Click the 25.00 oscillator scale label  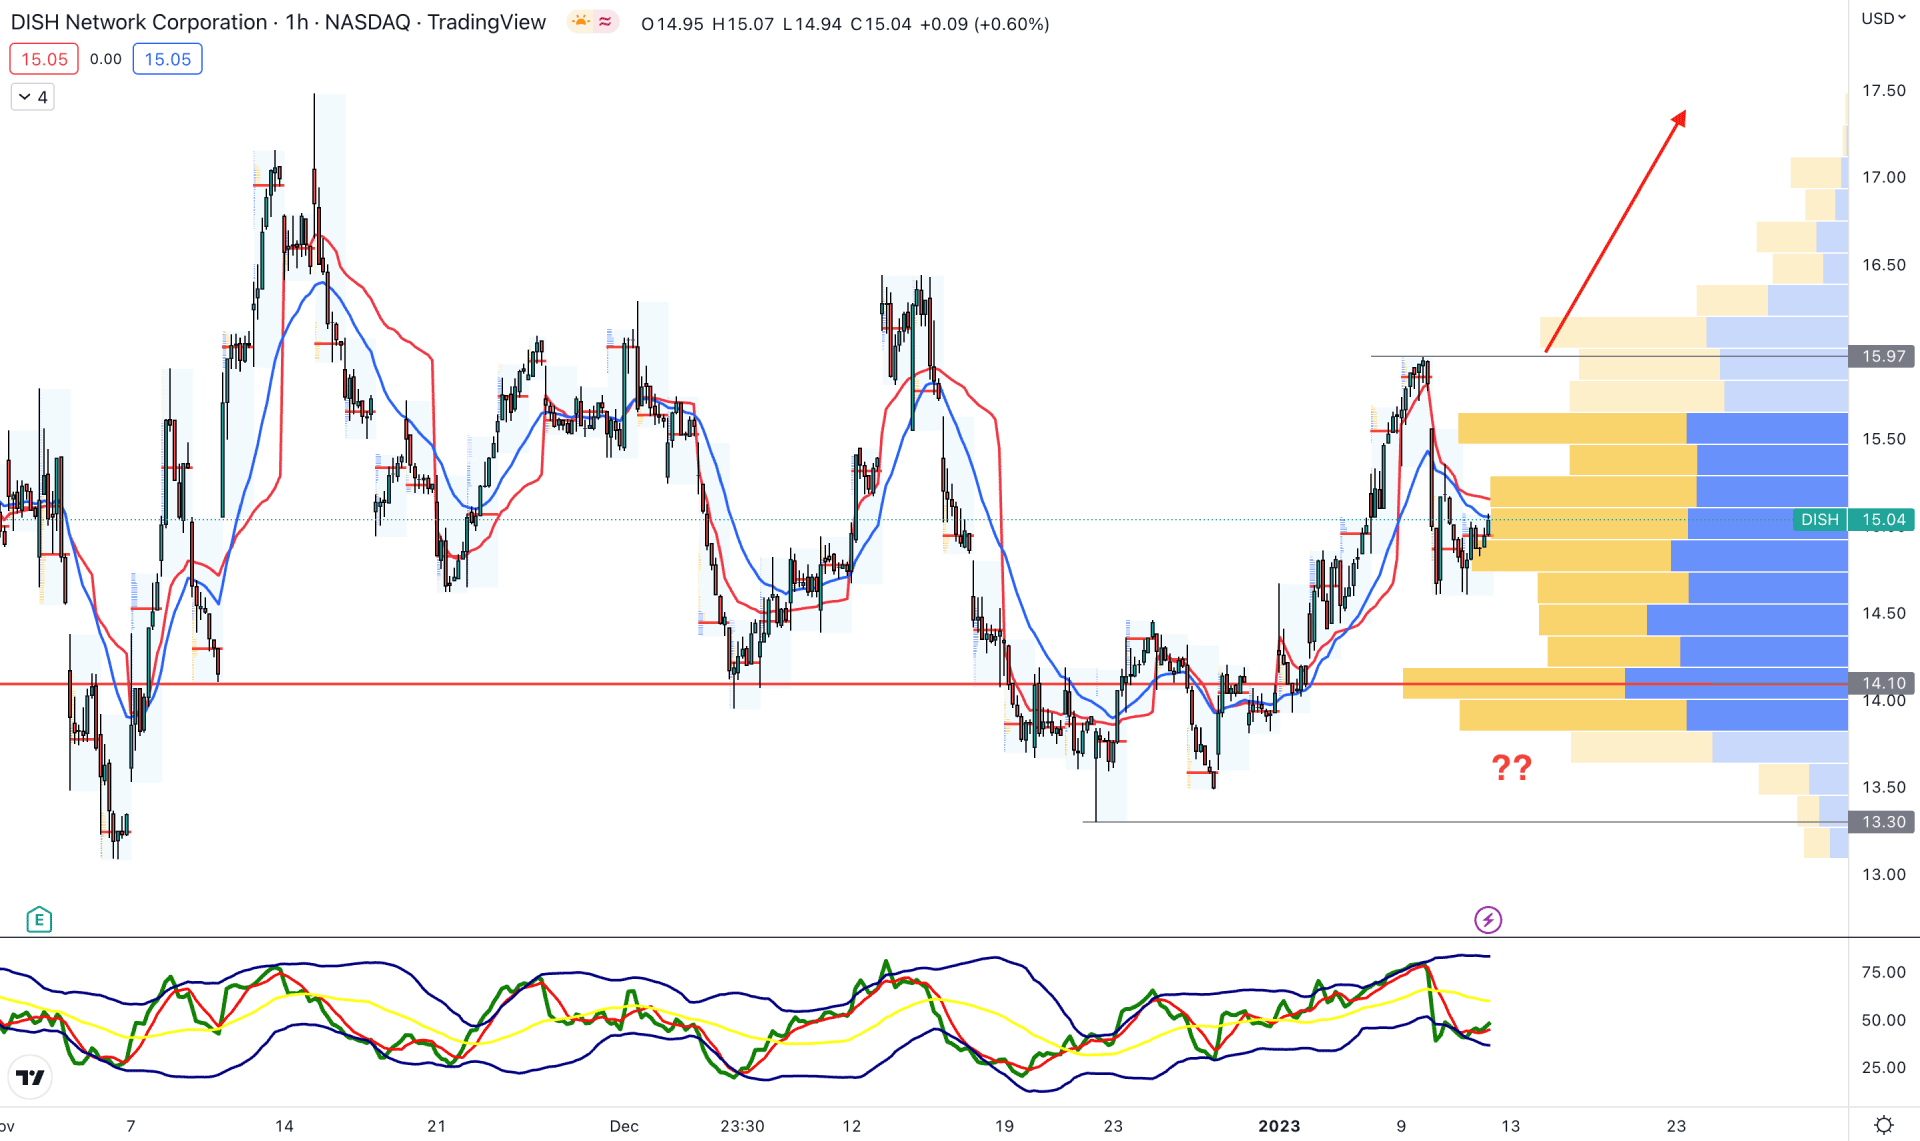[1883, 1067]
